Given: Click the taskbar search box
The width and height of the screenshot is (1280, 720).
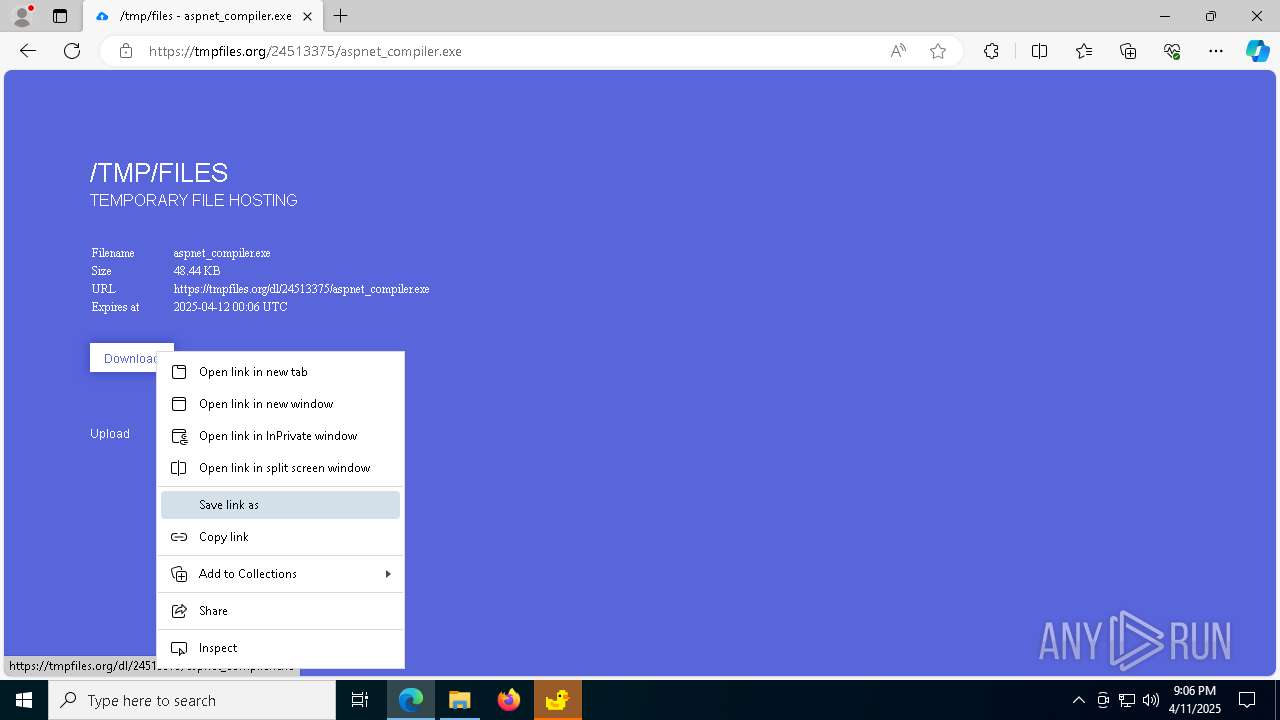Looking at the screenshot, I should coord(192,700).
